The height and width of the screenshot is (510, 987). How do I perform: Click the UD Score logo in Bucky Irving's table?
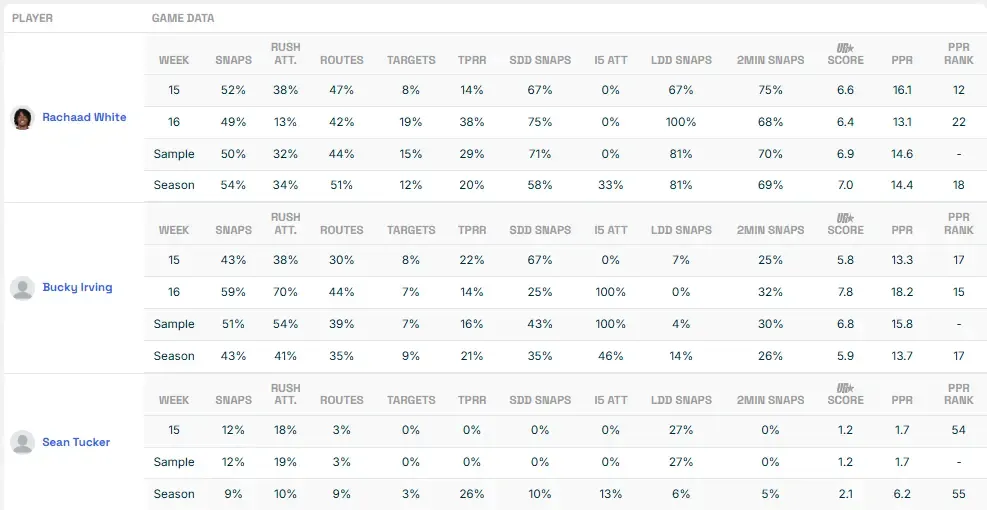tap(845, 218)
